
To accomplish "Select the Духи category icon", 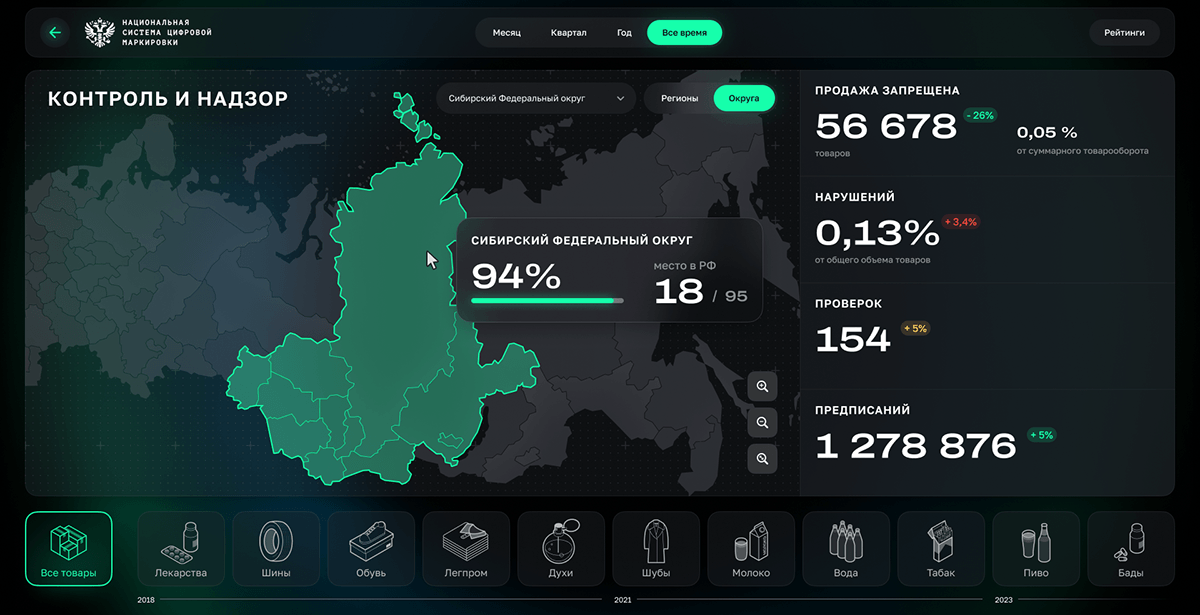I will tap(561, 548).
